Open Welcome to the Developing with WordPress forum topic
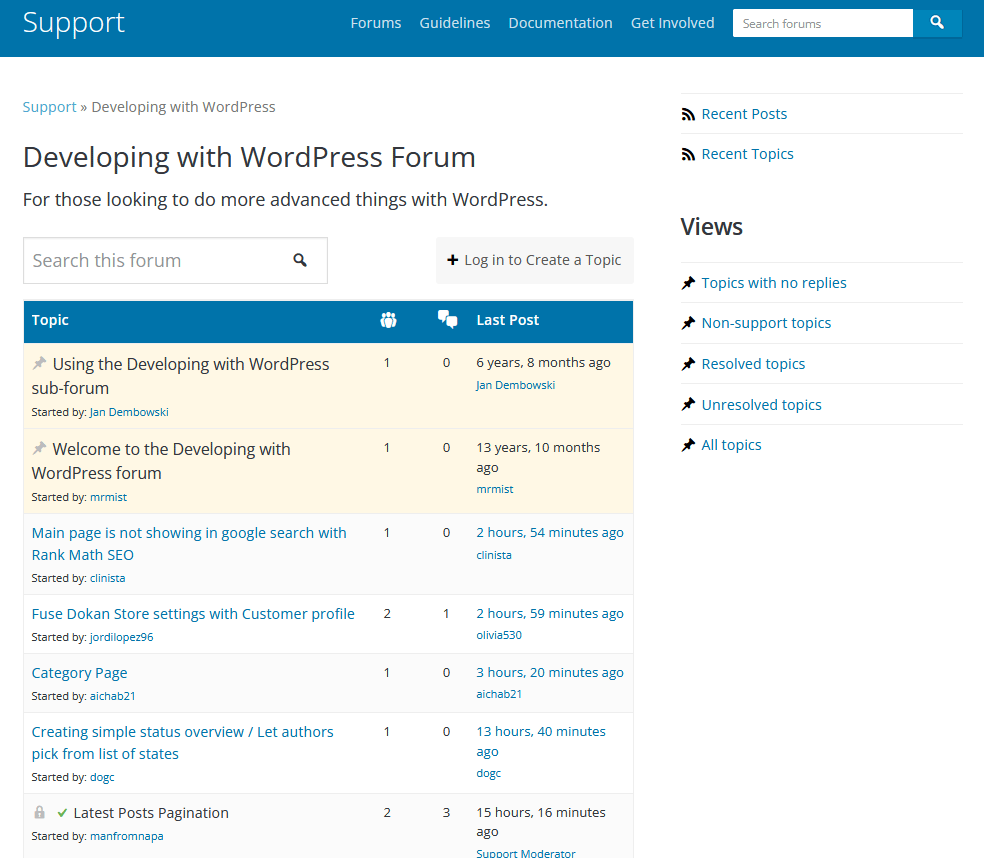The width and height of the screenshot is (984, 858). pos(161,461)
